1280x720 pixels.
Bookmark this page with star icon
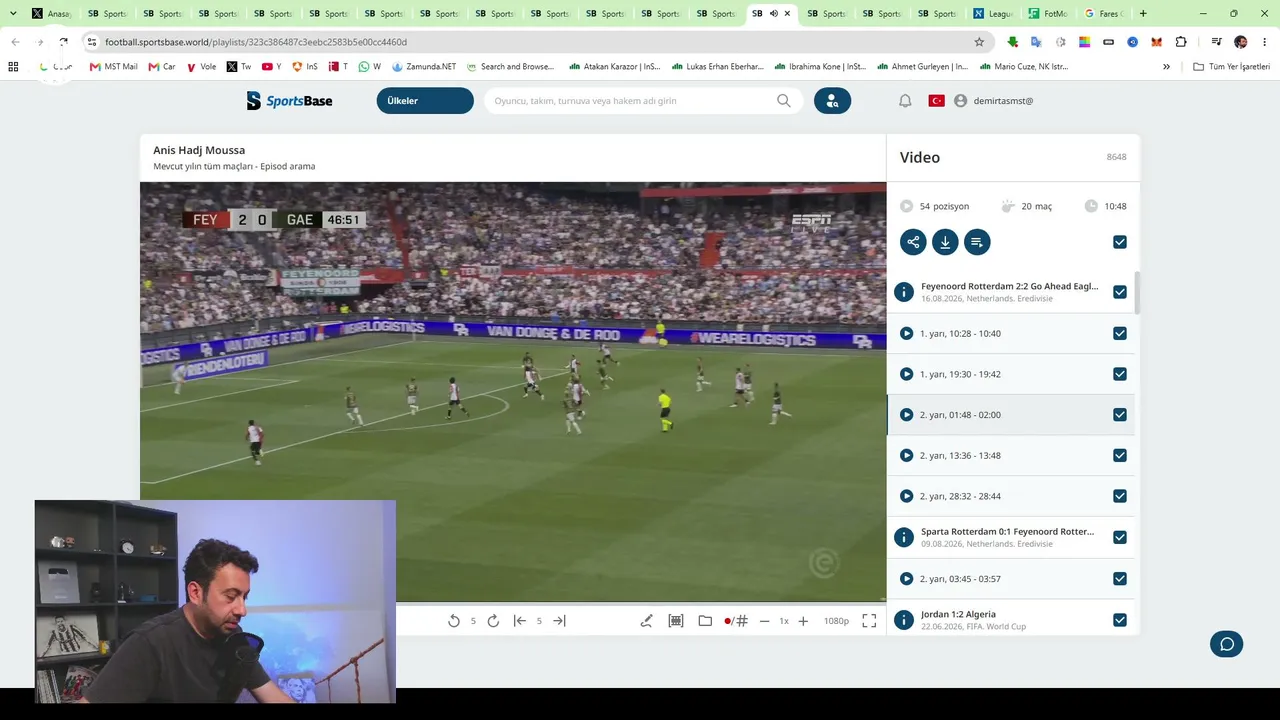tap(979, 42)
